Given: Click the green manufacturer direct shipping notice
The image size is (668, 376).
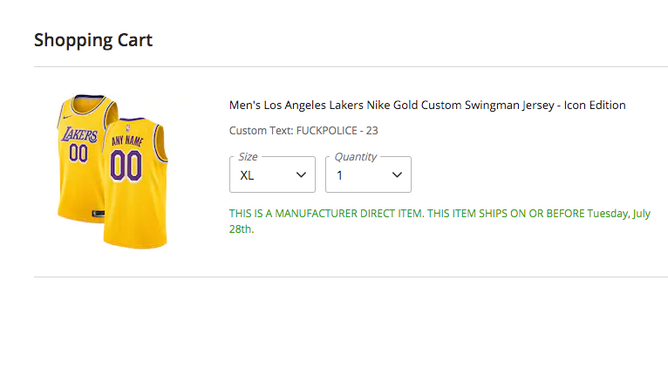Looking at the screenshot, I should click(x=440, y=221).
